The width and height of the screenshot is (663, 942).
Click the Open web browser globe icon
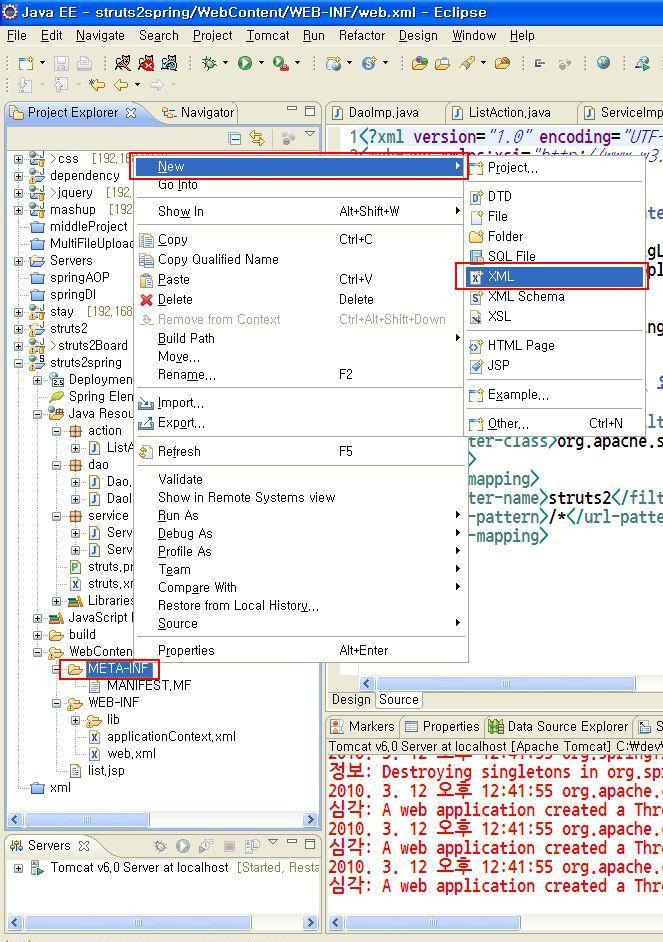(604, 62)
